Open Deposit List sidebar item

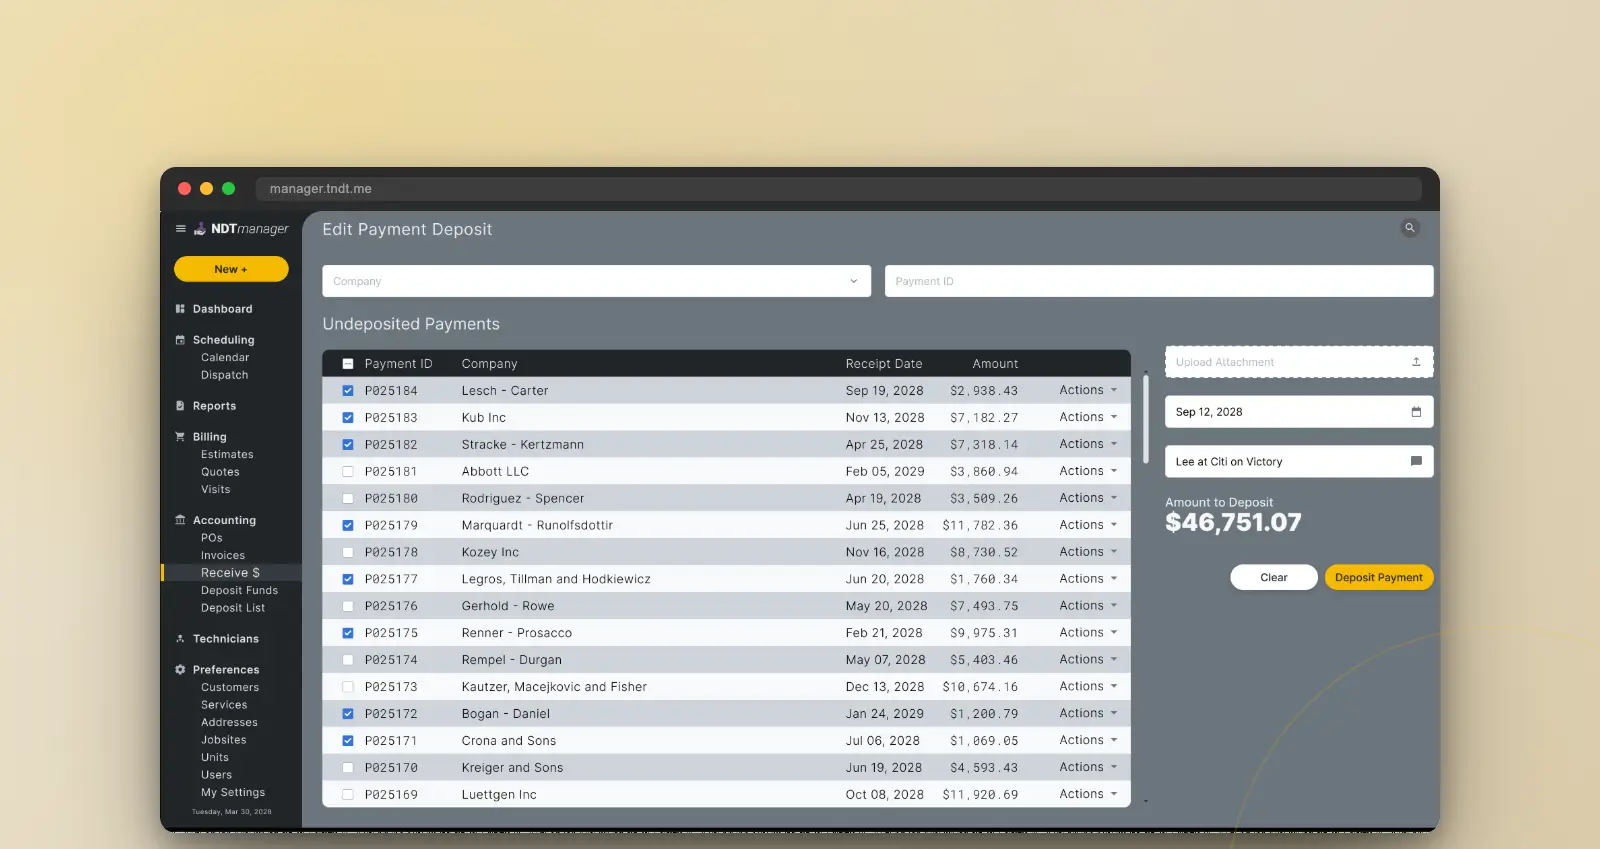(233, 608)
